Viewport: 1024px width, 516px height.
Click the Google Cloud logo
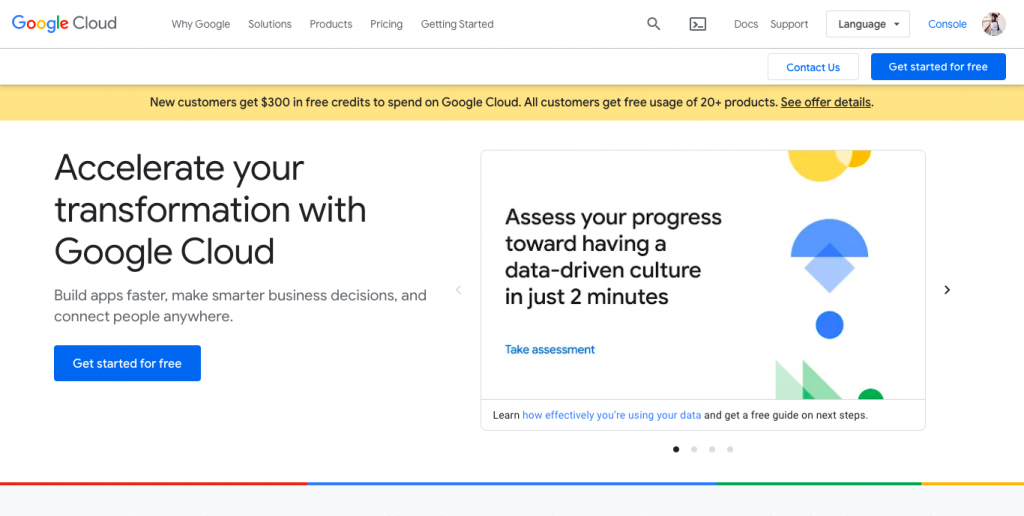(x=64, y=24)
